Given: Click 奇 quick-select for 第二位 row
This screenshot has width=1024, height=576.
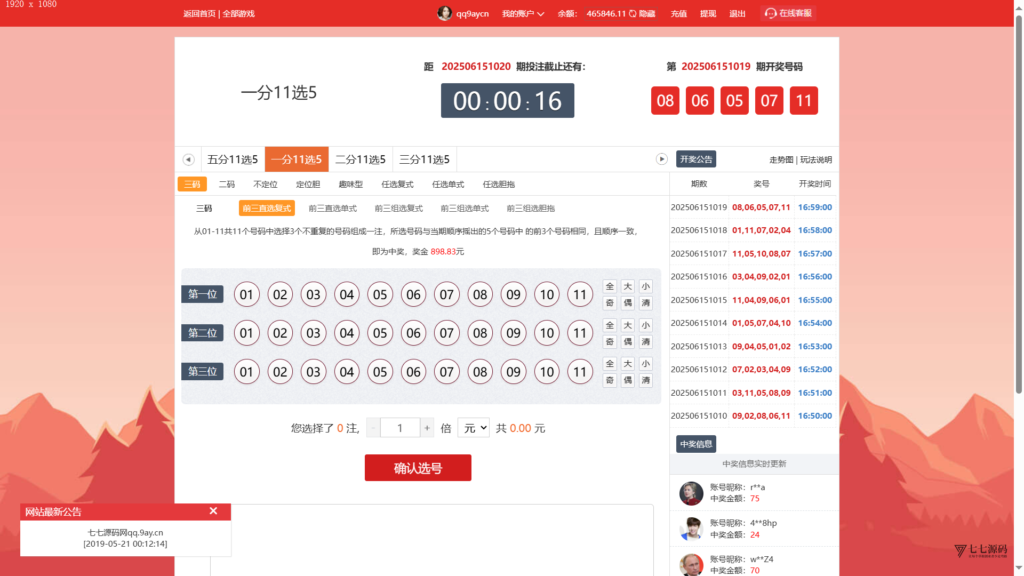Looking at the screenshot, I should tap(609, 342).
